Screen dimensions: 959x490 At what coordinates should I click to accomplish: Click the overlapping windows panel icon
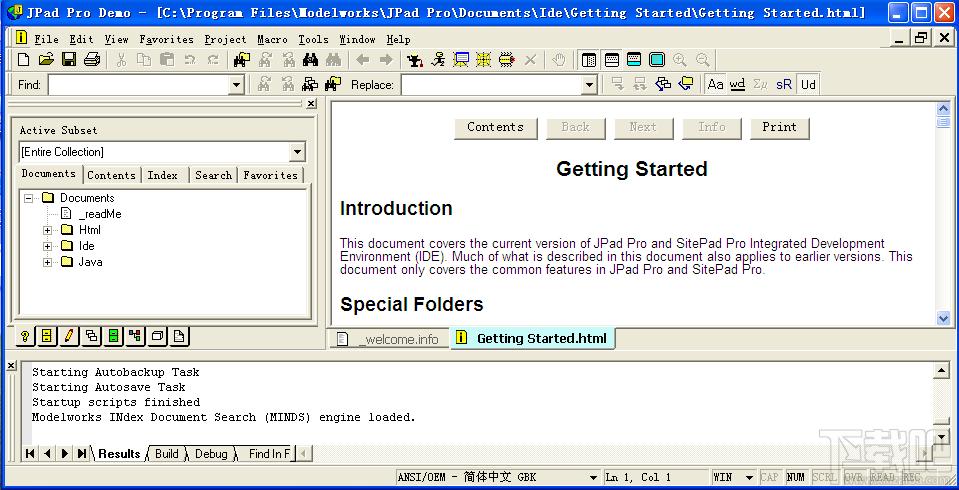pyautogui.click(x=157, y=336)
